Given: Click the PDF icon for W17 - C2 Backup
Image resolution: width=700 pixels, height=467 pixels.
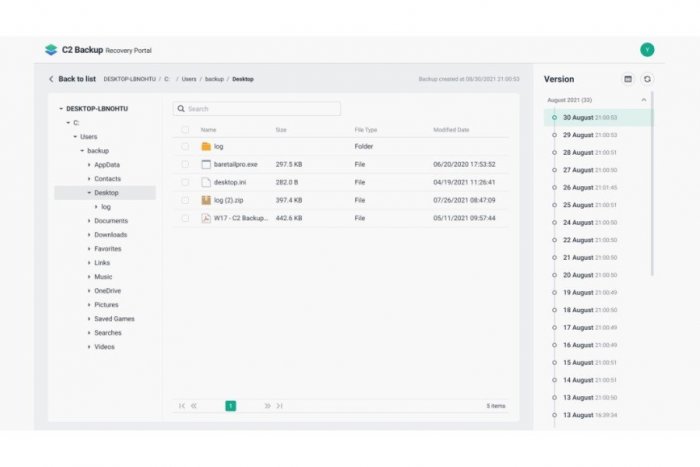Looking at the screenshot, I should [206, 218].
